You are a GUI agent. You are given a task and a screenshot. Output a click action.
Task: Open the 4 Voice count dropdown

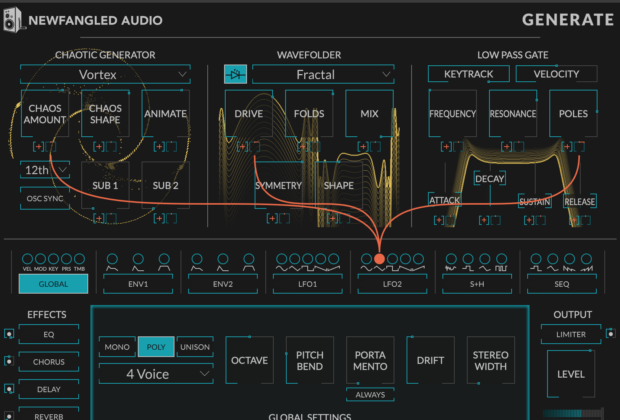tap(155, 374)
